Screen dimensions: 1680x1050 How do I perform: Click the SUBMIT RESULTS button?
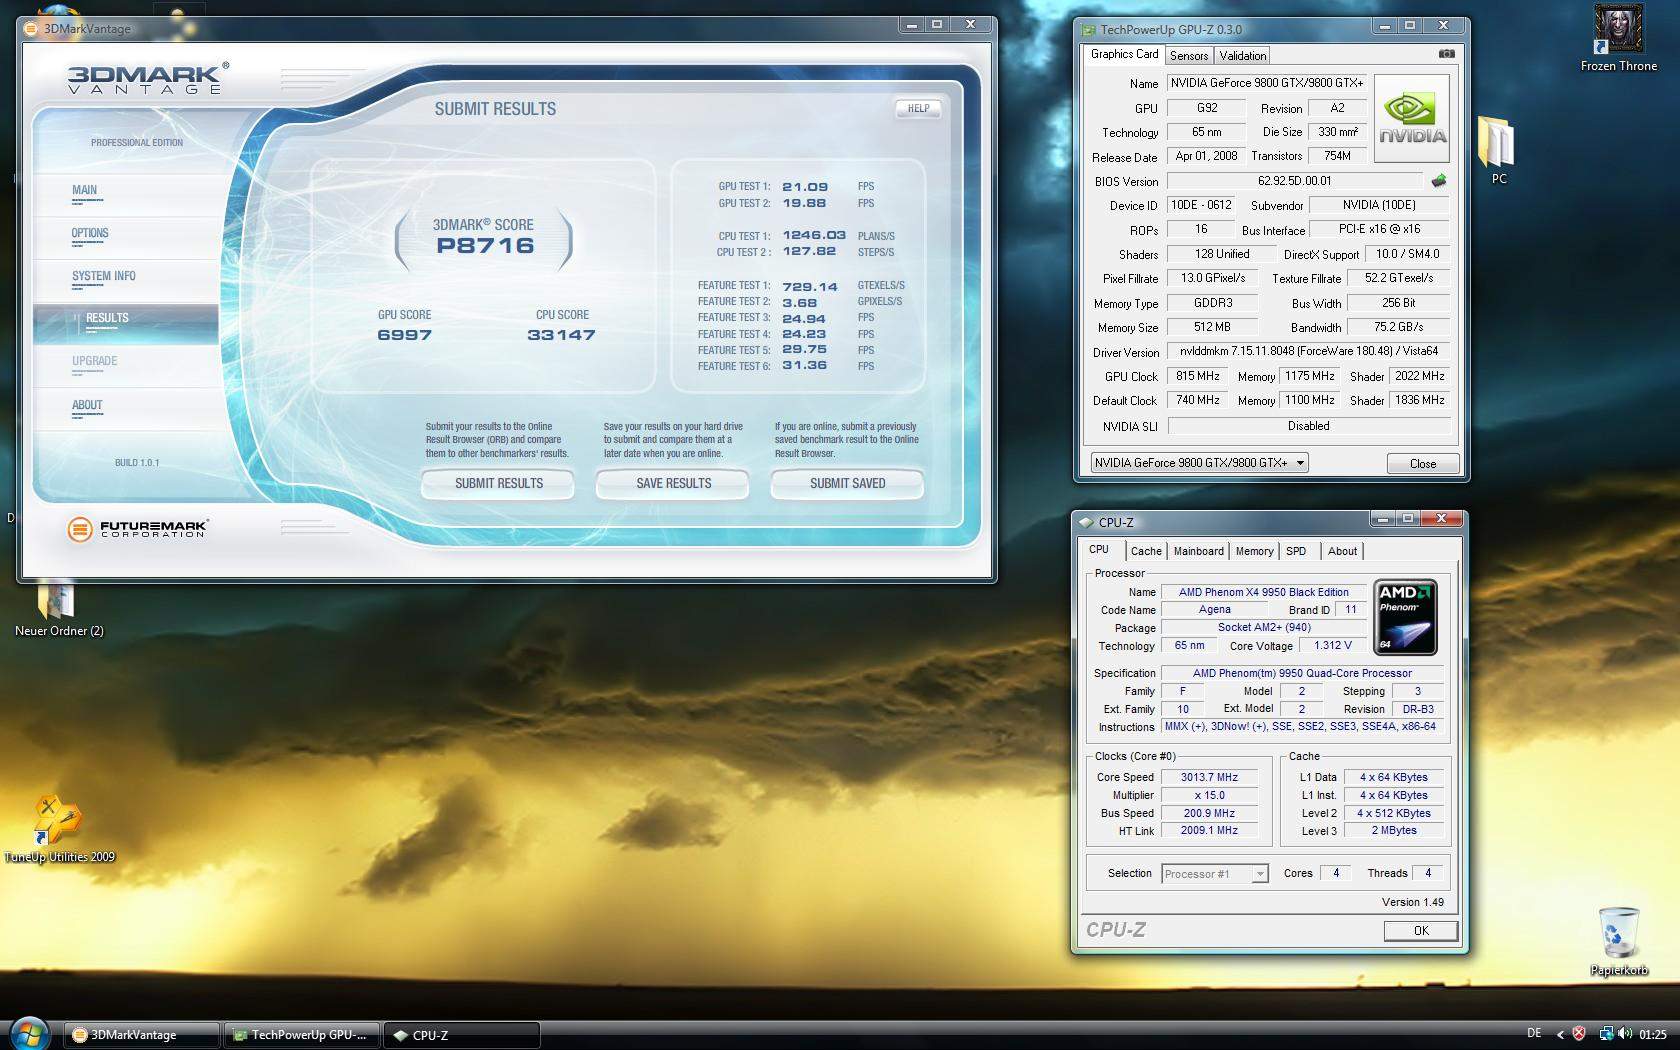[x=498, y=484]
